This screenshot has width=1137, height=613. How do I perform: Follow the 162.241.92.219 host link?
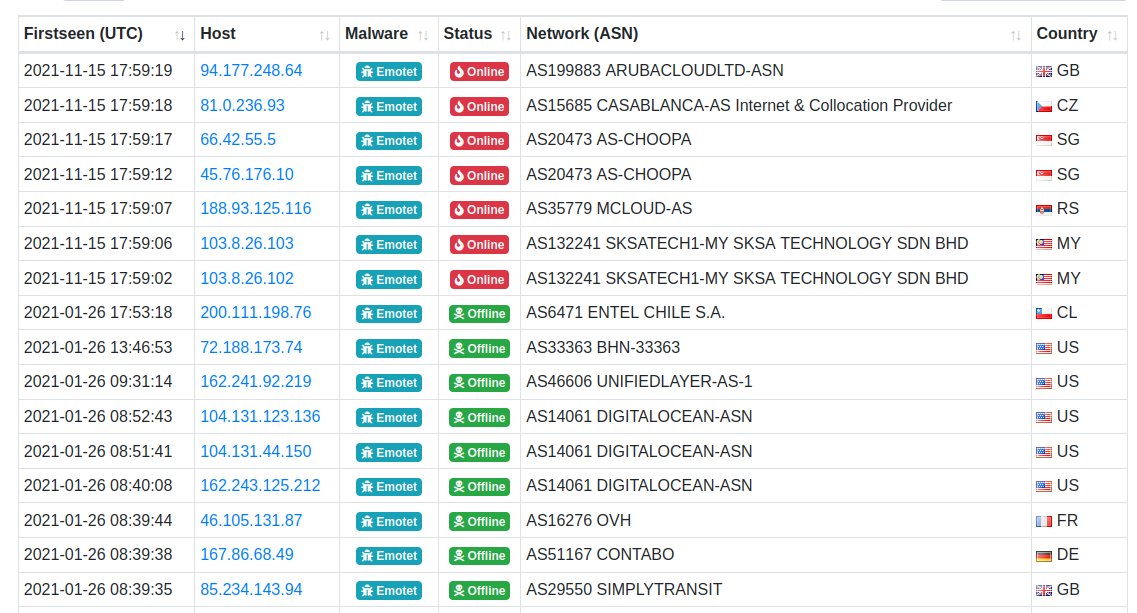[255, 382]
